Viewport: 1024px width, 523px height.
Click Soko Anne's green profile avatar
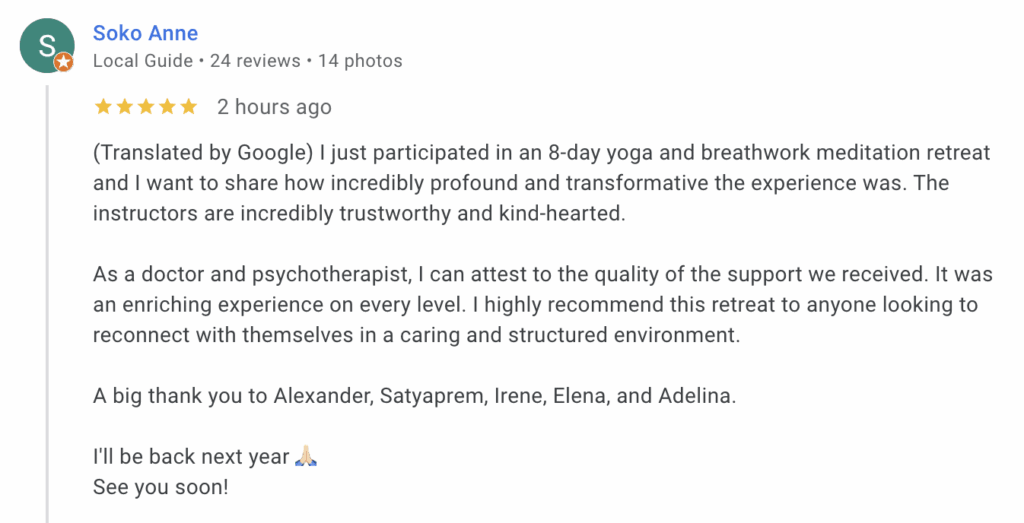click(46, 45)
